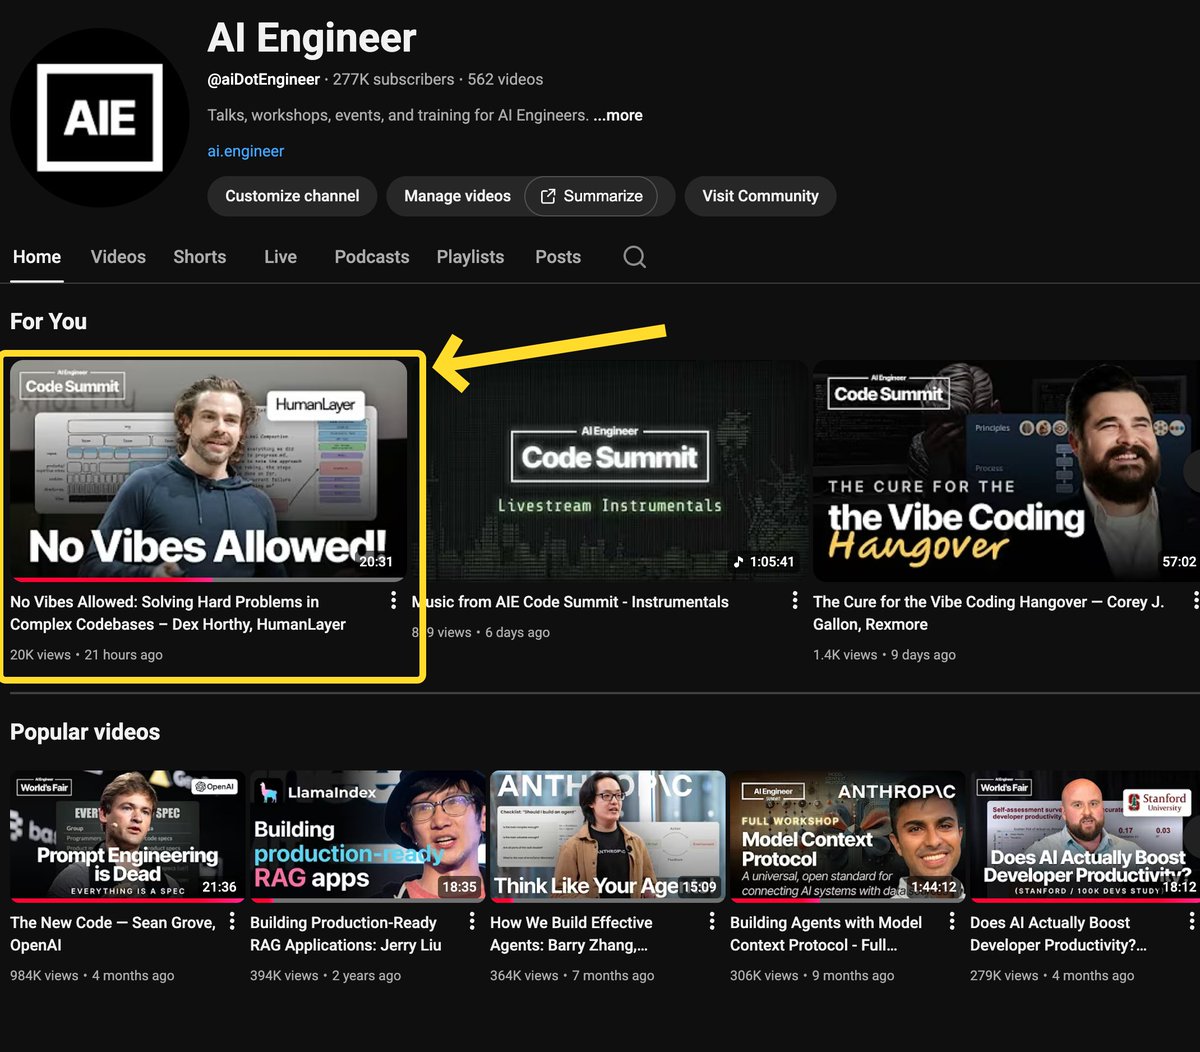Click the For You section heading

48,321
